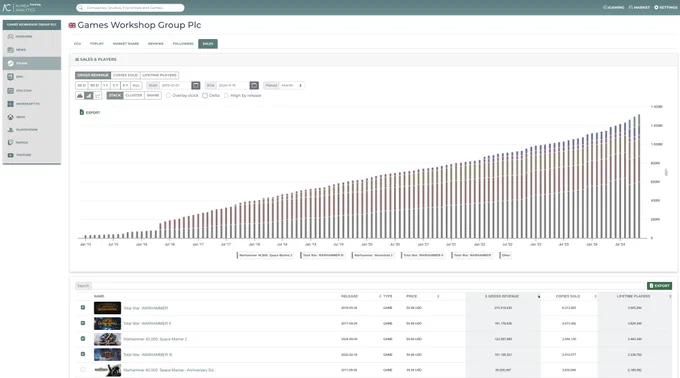
Task: Uncheck Space Marine 2 row checkbox
Action: (x=83, y=339)
